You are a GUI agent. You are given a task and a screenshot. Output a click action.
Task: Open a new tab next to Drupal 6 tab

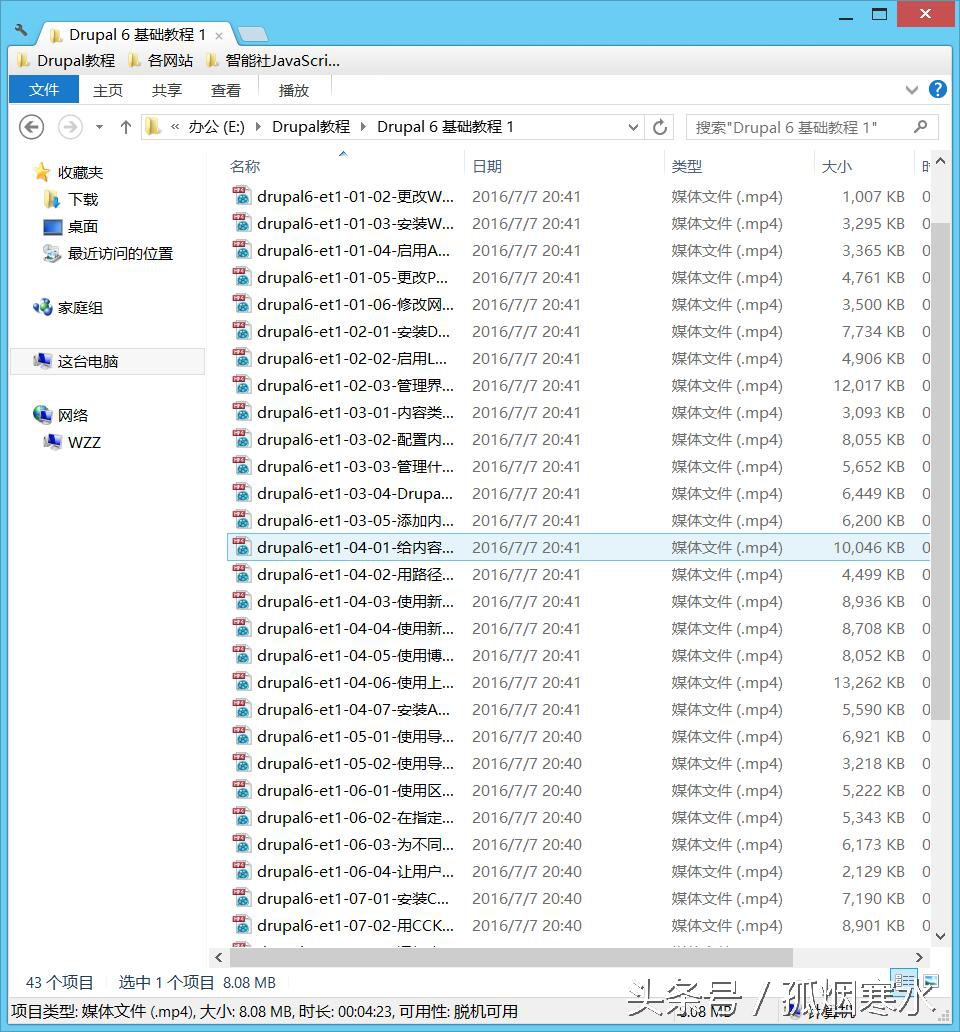click(x=253, y=34)
